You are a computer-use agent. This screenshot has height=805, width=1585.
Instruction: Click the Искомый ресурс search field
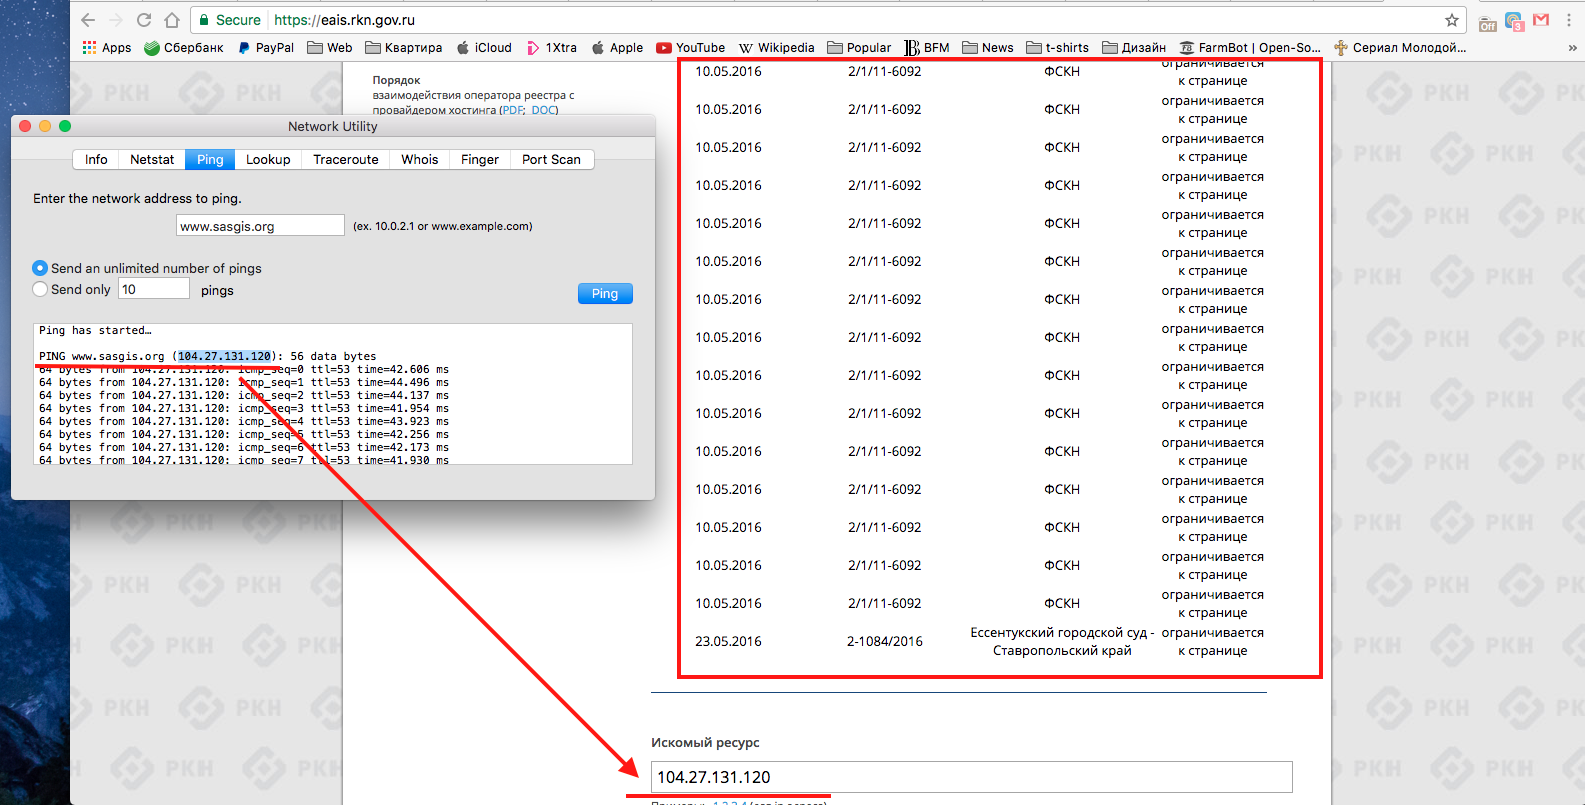point(970,777)
